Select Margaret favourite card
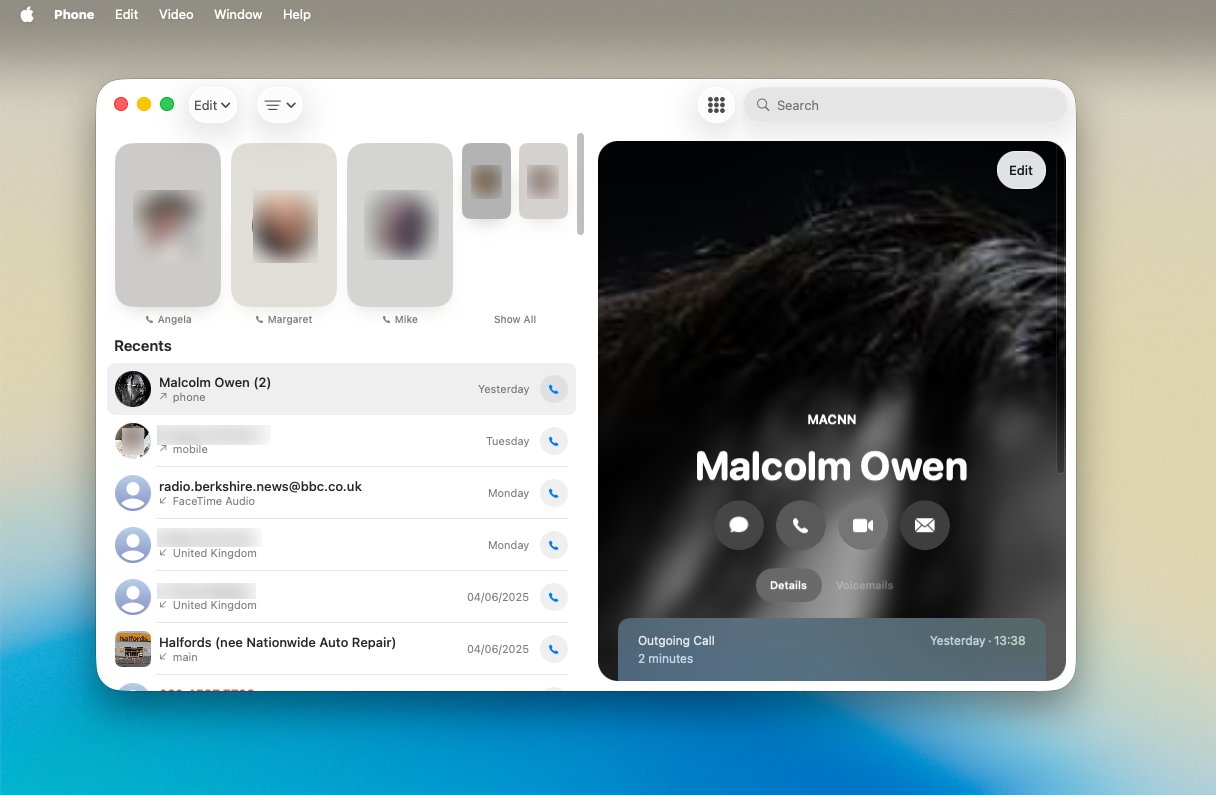This screenshot has height=795, width=1216. coord(284,225)
